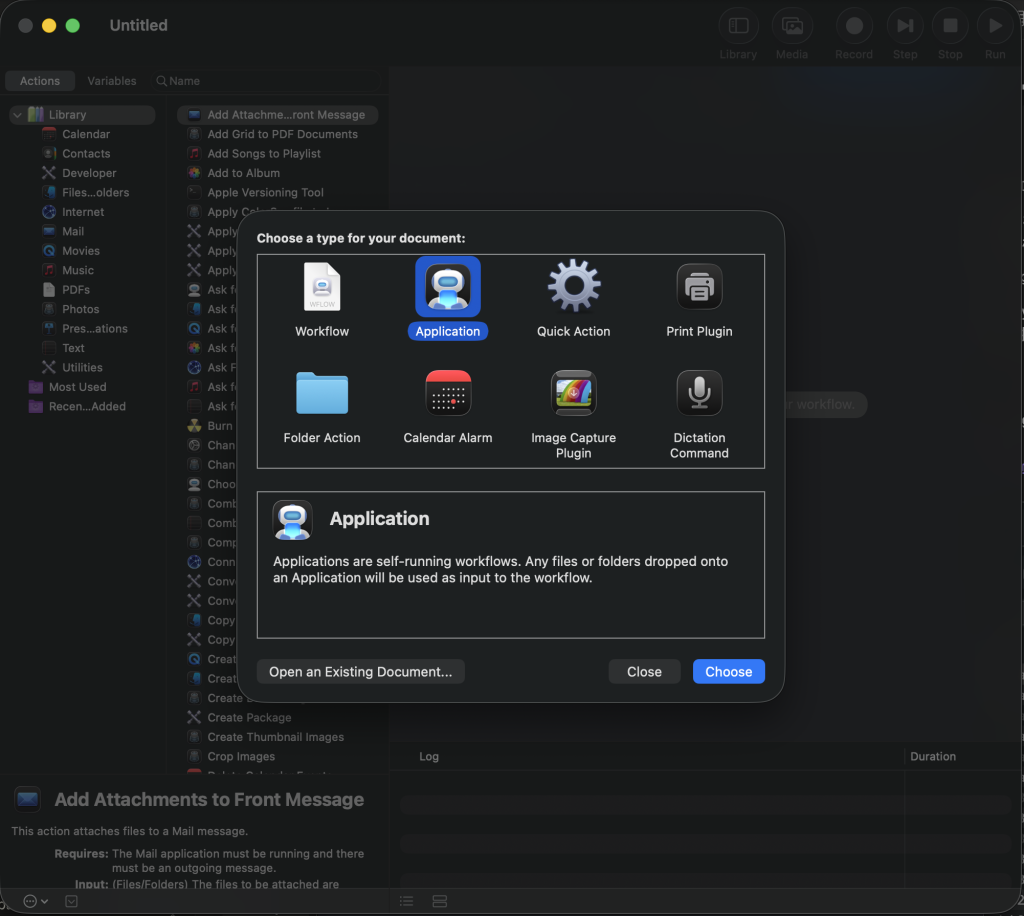Select Crop Images action
Image resolution: width=1024 pixels, height=916 pixels.
(x=278, y=756)
